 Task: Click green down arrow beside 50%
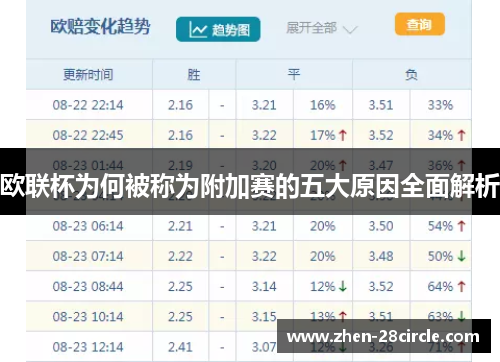[x=462, y=256]
